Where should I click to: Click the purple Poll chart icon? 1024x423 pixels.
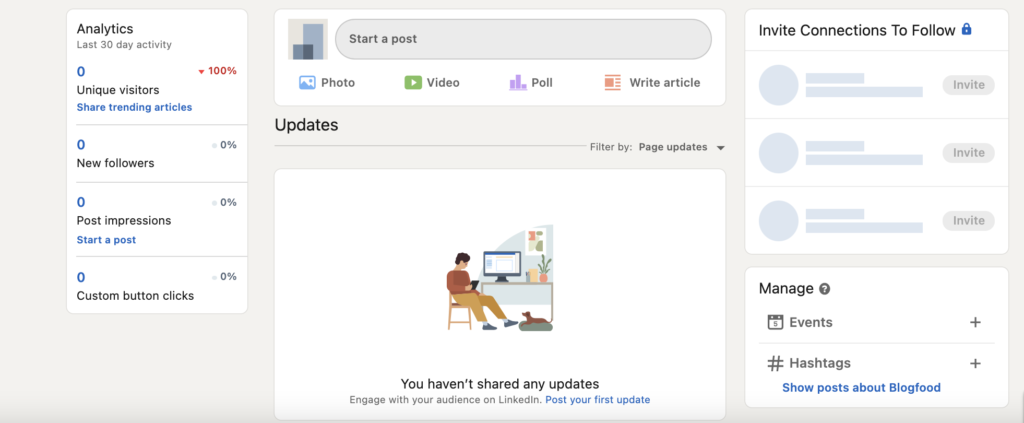517,83
